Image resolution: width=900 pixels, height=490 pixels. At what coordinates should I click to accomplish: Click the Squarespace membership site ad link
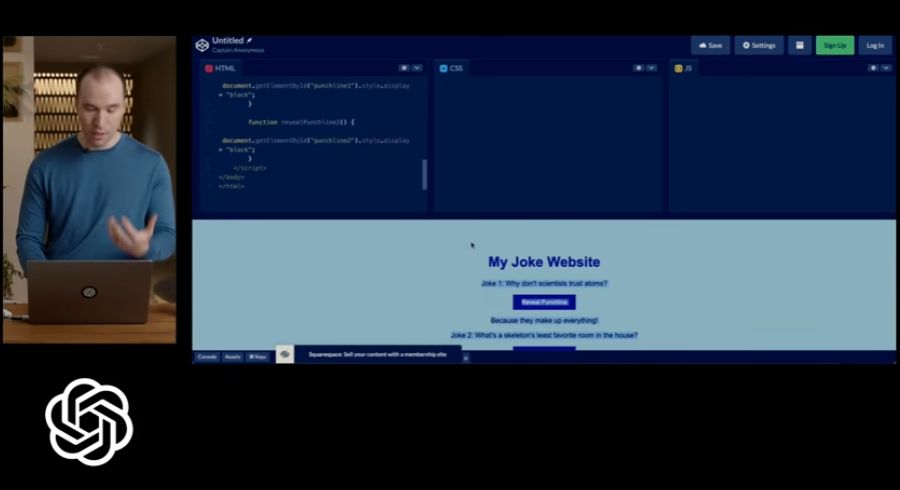point(377,355)
